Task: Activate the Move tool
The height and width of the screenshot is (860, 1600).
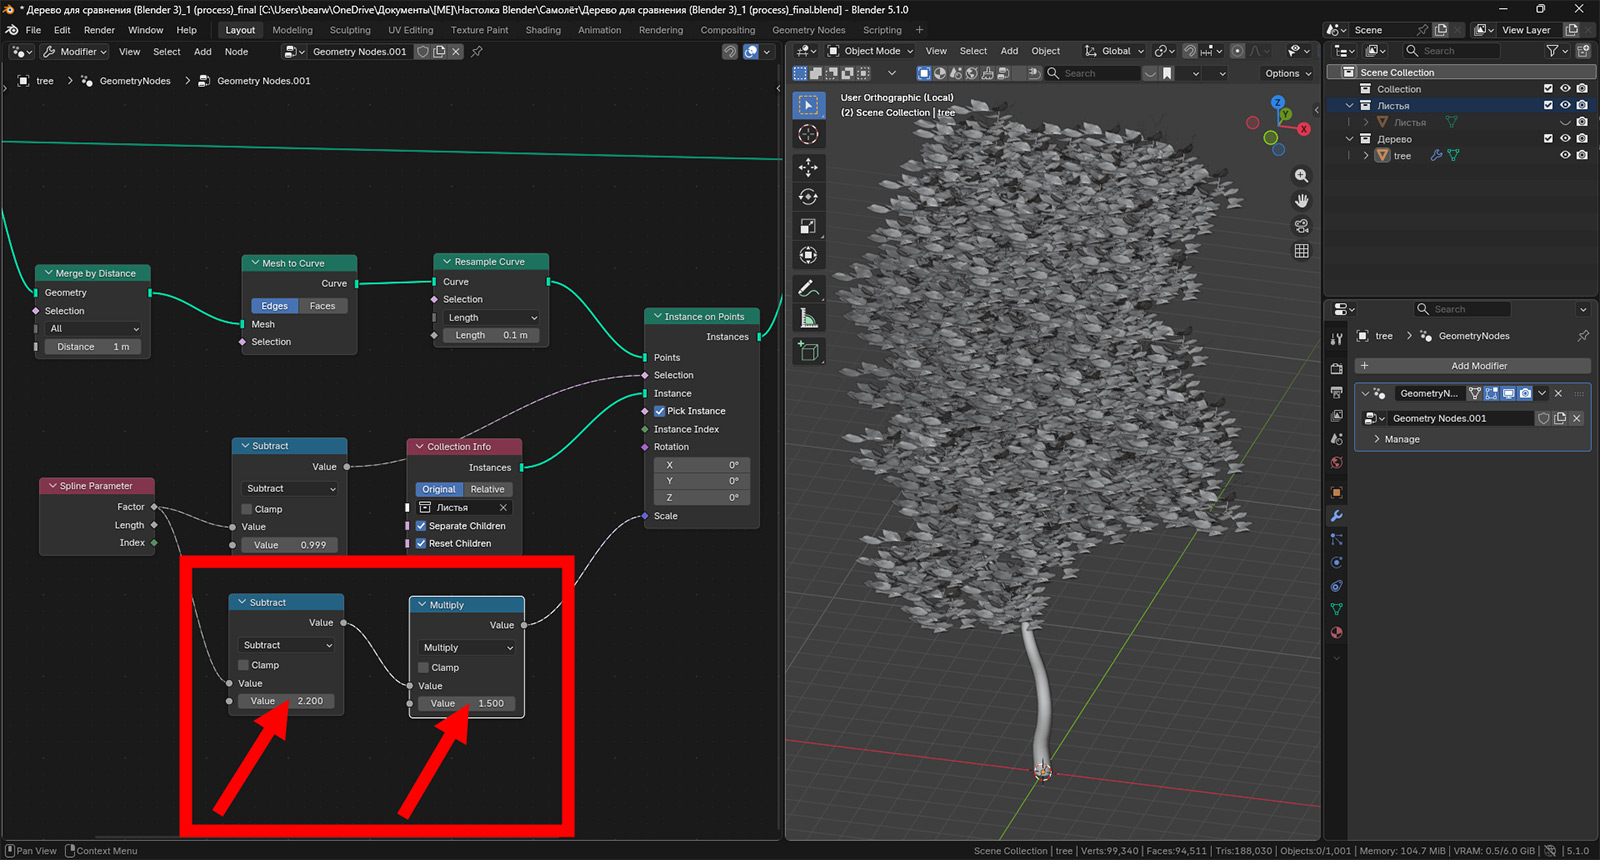Action: [808, 167]
